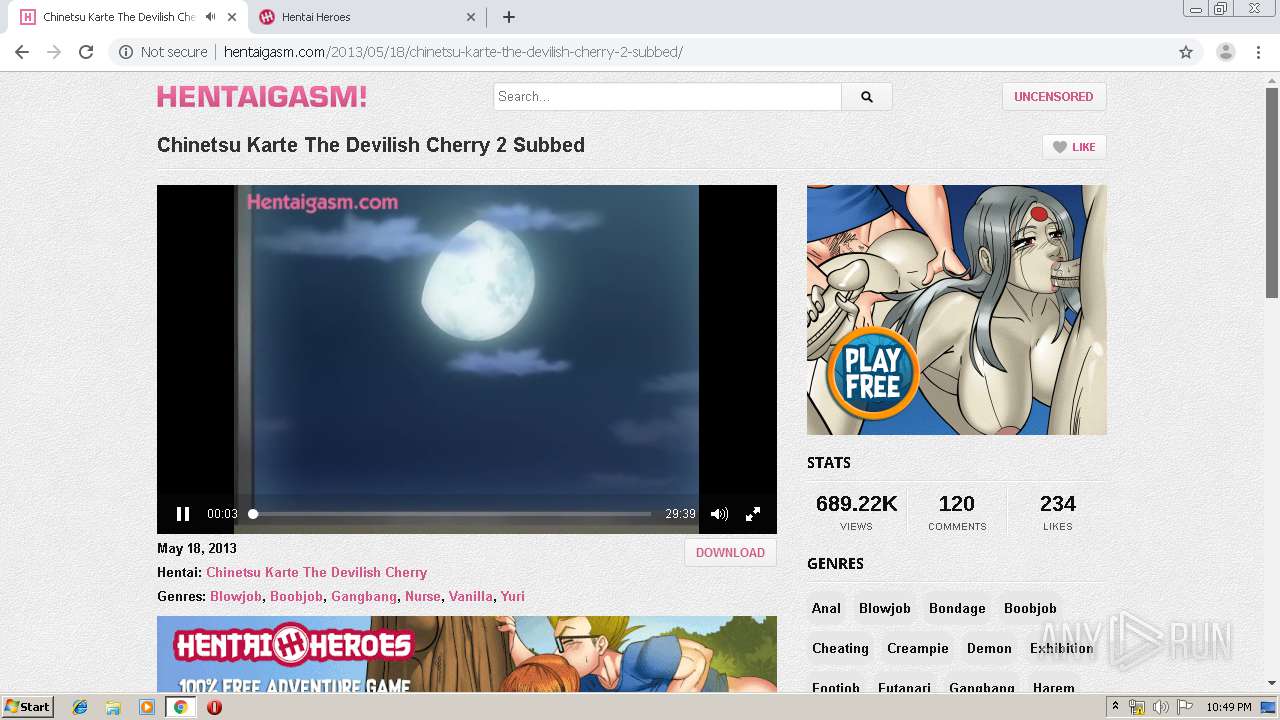This screenshot has width=1280, height=720.
Task: Select the Demon genre tag
Action: [x=989, y=648]
